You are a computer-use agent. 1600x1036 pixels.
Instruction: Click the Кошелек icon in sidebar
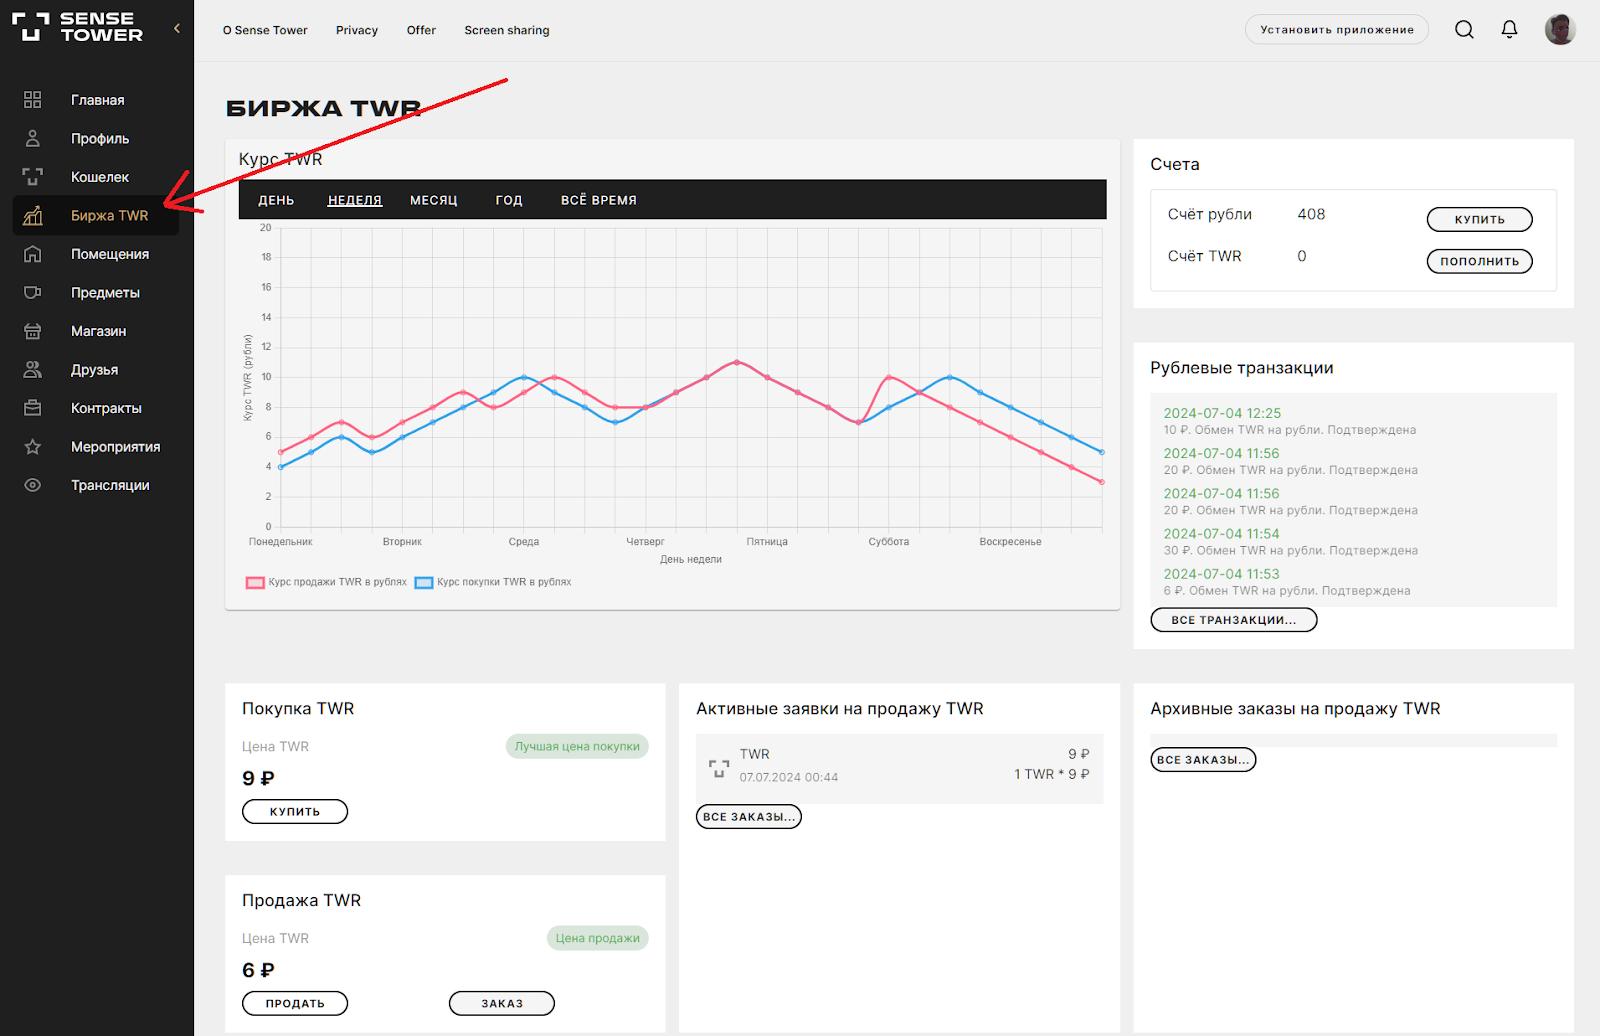[x=33, y=177]
